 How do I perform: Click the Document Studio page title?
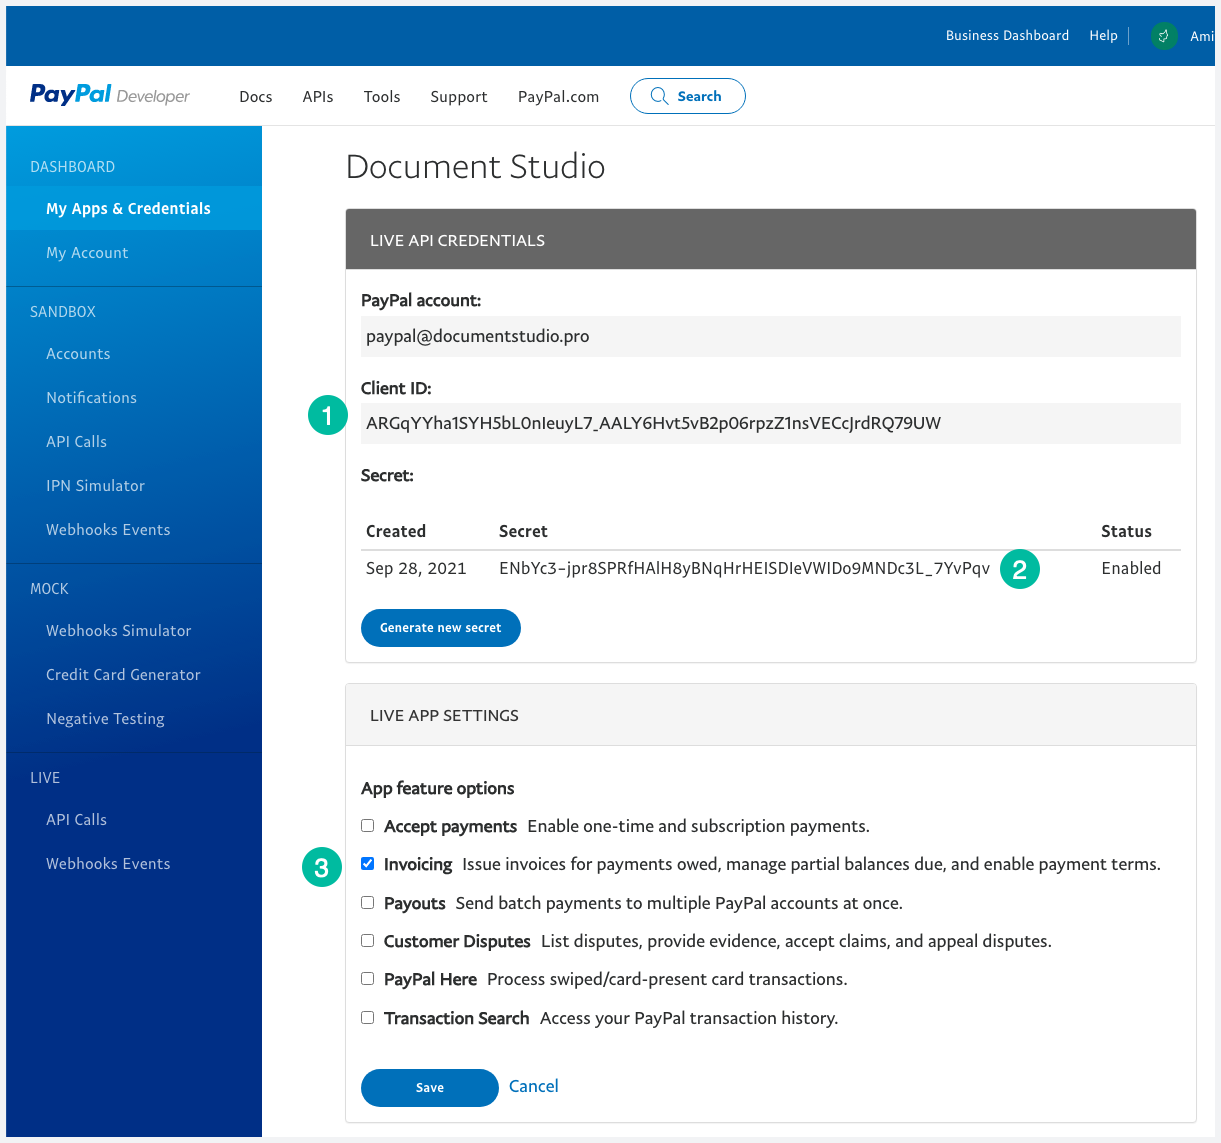pyautogui.click(x=475, y=166)
